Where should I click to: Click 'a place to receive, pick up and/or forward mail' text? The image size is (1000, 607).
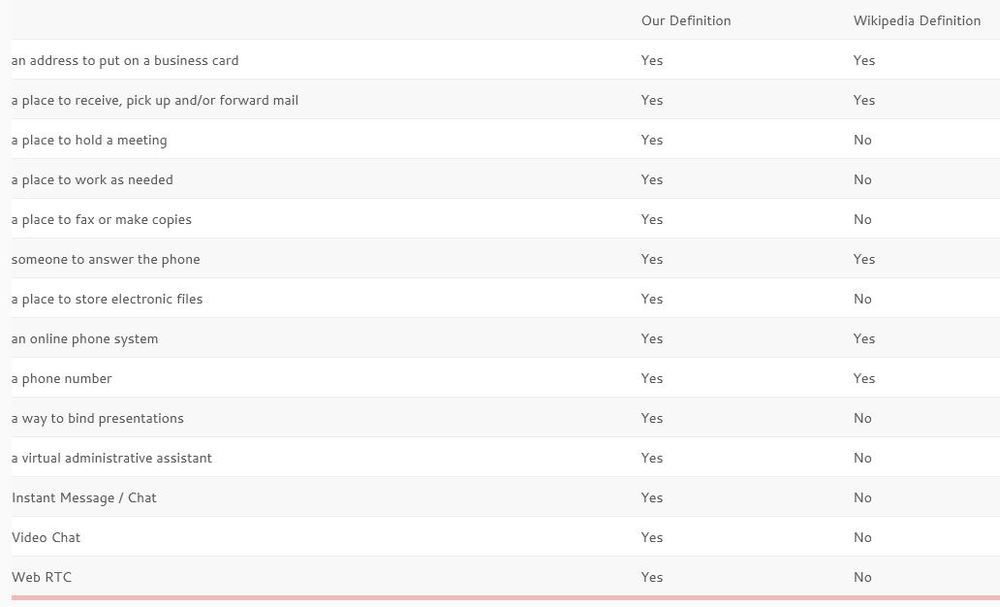click(155, 100)
